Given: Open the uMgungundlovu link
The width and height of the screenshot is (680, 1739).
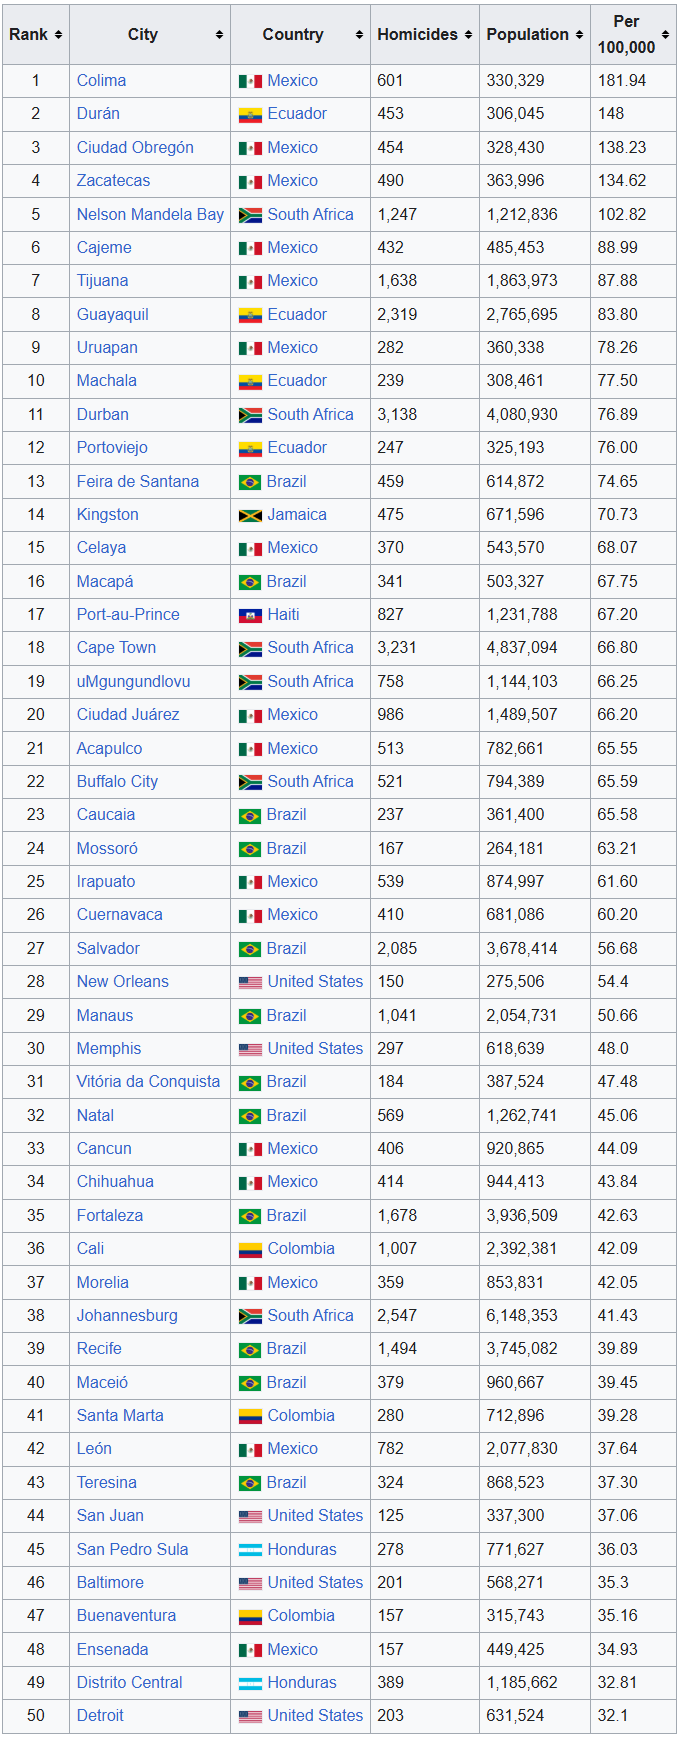Looking at the screenshot, I should tap(133, 682).
